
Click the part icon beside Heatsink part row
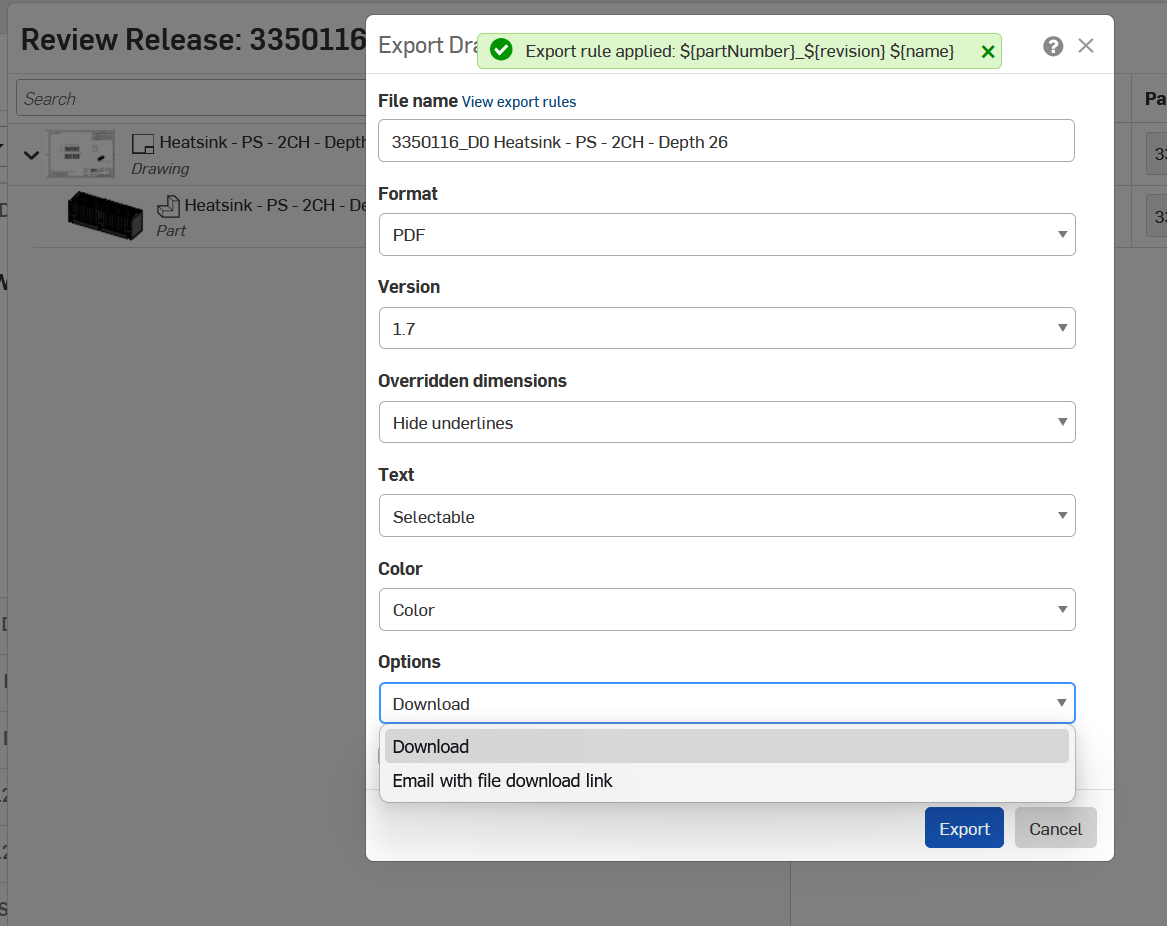168,205
